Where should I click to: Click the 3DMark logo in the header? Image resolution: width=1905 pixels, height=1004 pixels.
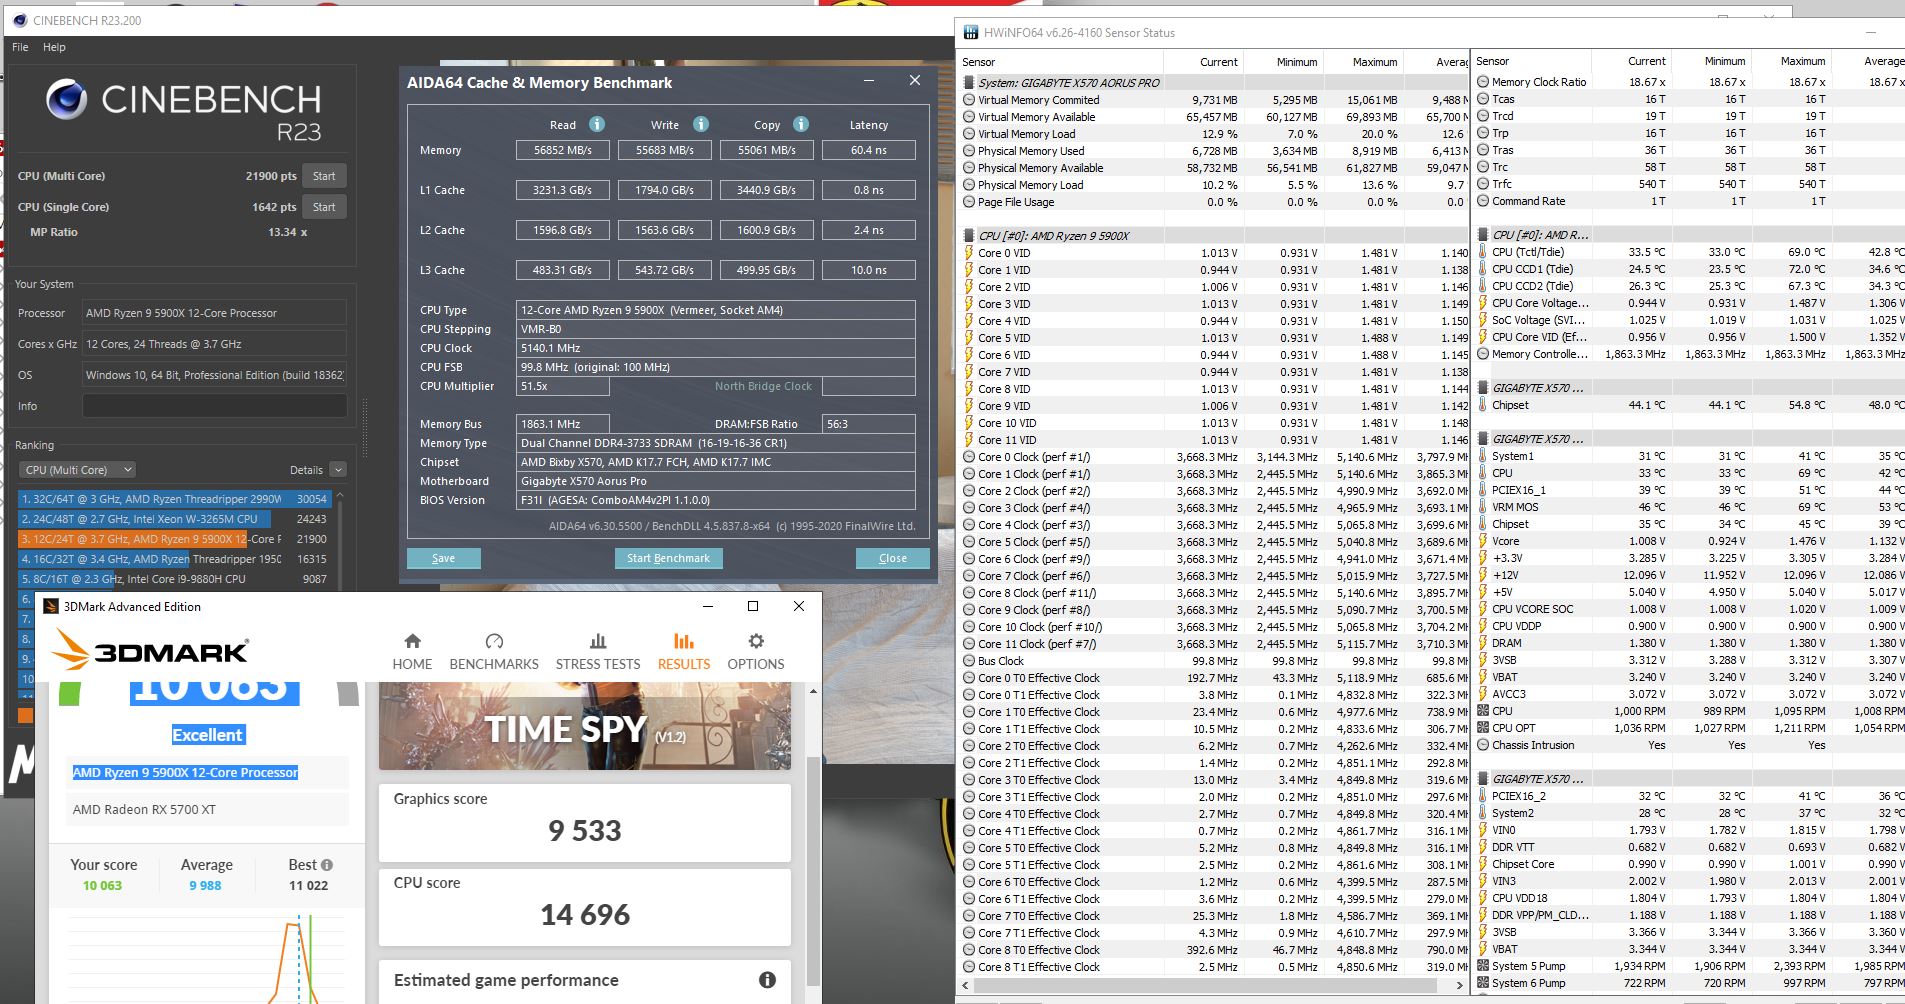point(150,651)
